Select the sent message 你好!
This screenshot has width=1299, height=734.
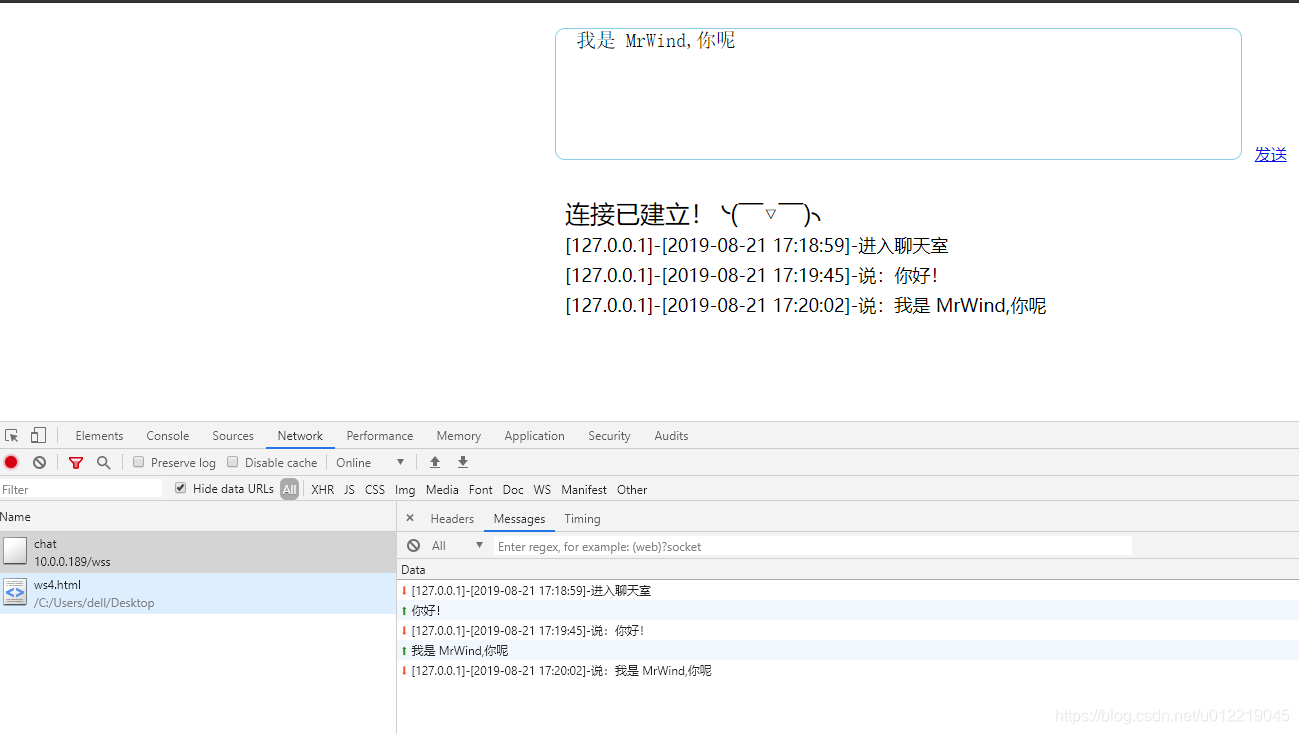pyautogui.click(x=848, y=610)
